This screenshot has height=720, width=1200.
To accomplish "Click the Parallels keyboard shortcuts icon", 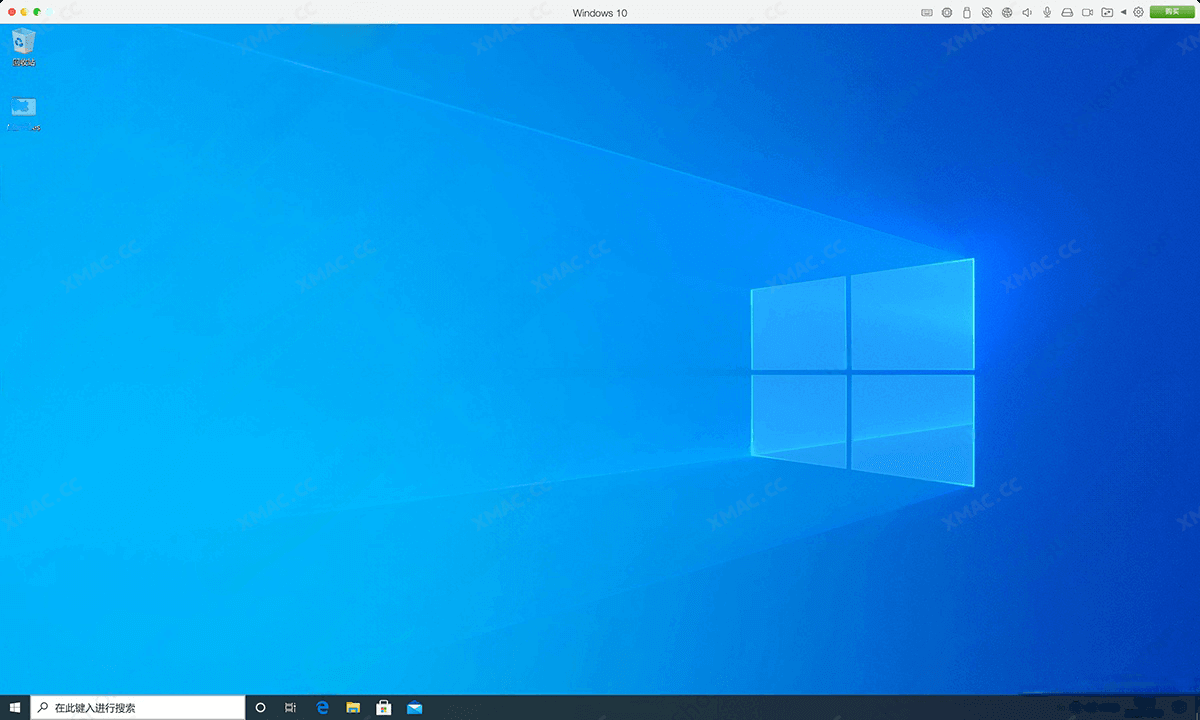I will click(926, 12).
